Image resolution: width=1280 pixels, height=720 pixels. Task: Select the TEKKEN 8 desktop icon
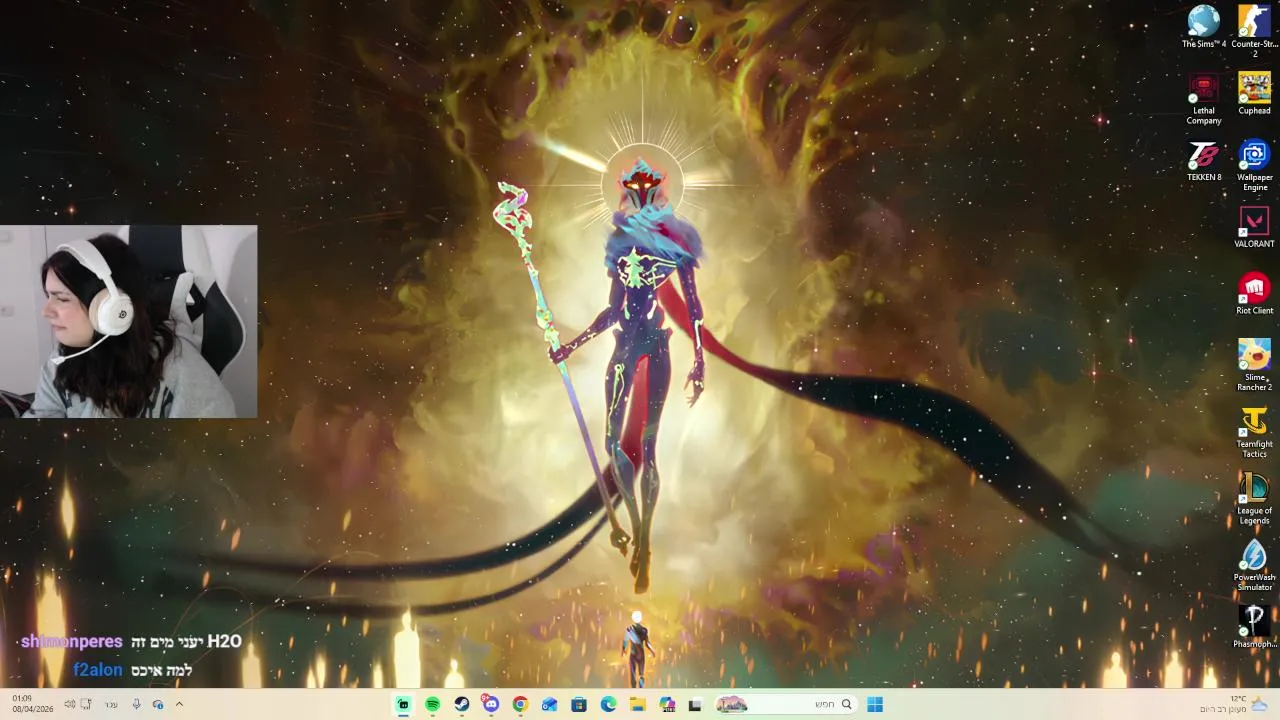[1203, 161]
